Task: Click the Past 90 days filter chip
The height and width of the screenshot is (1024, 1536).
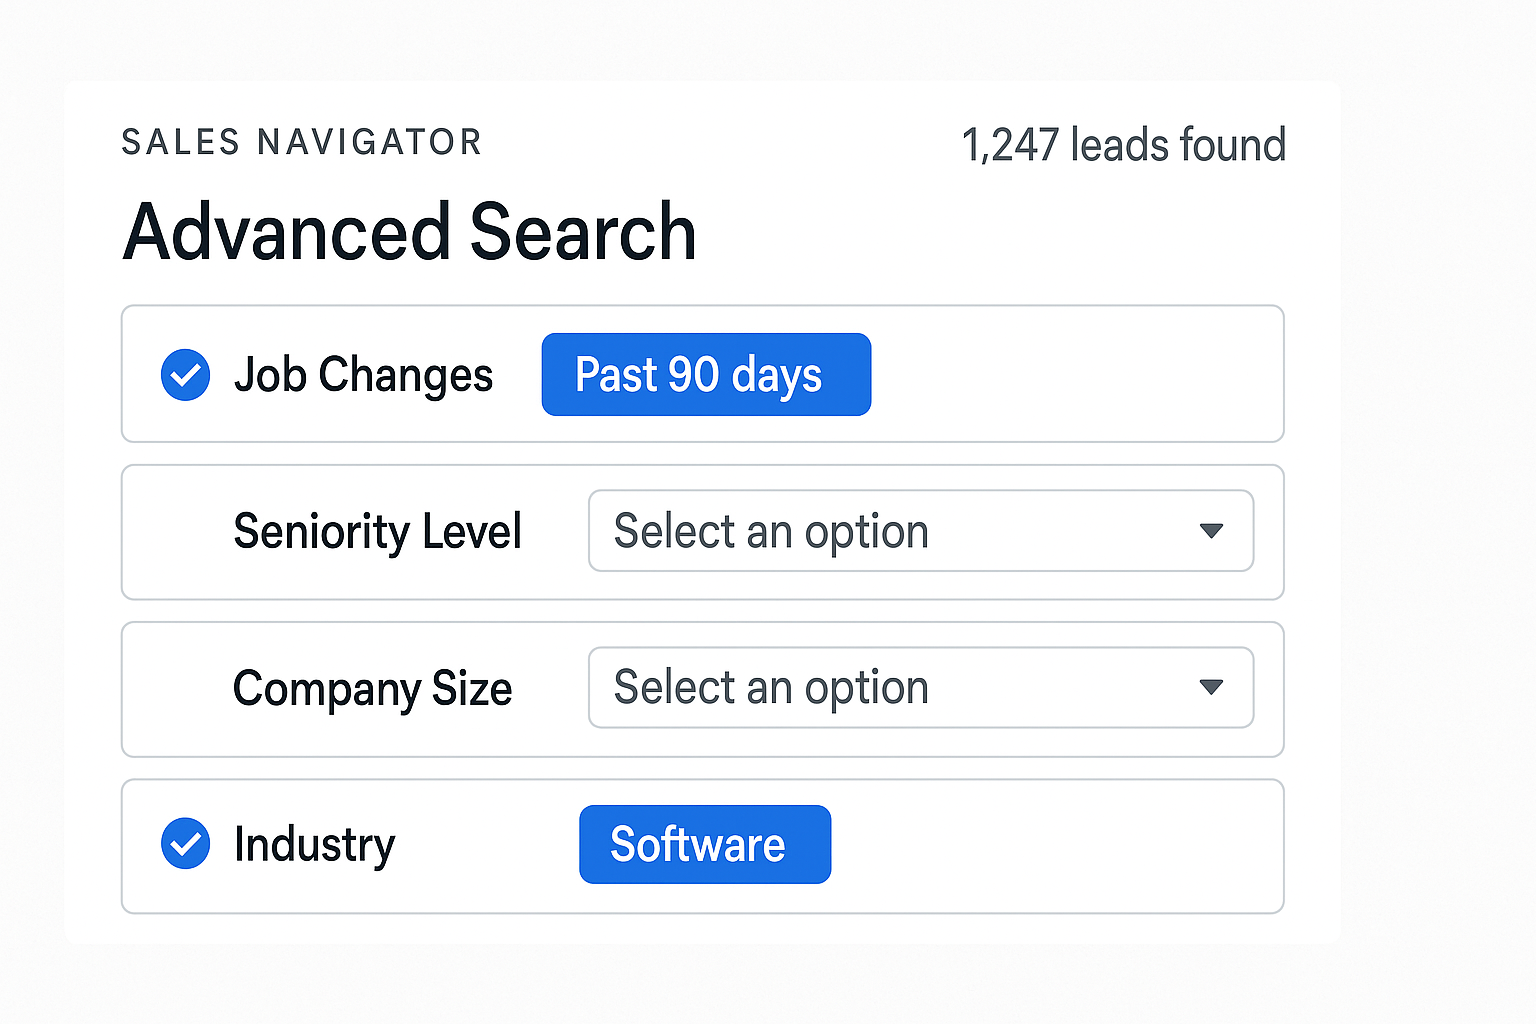Action: pyautogui.click(x=706, y=375)
